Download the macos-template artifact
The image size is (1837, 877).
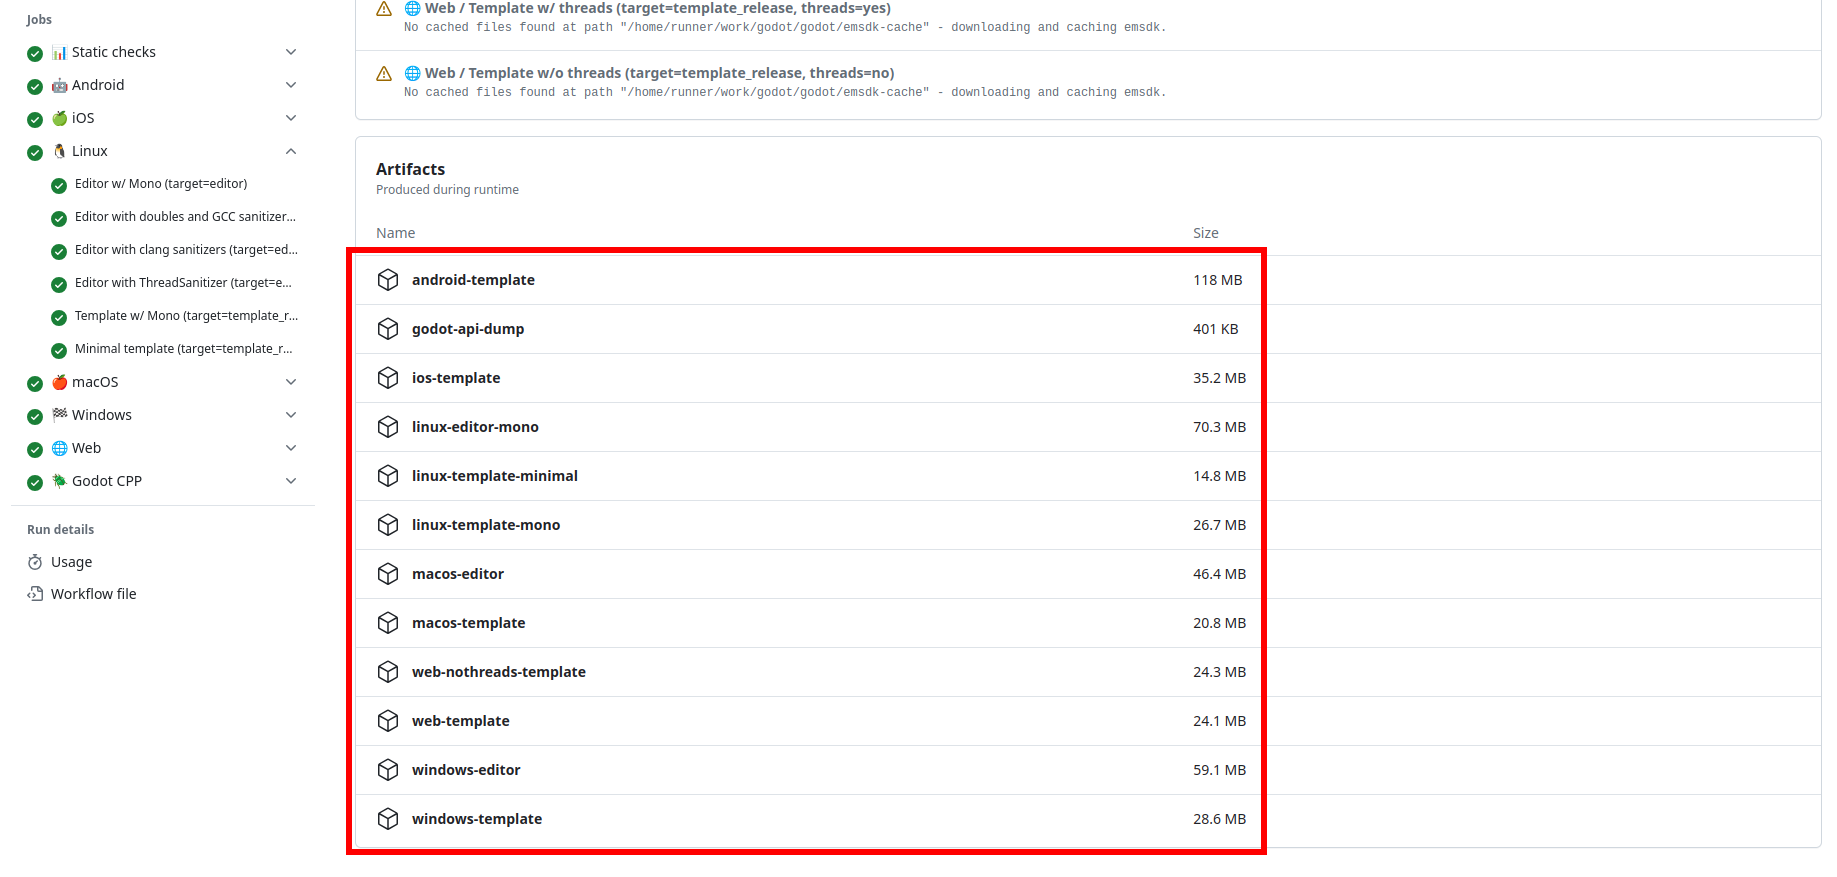[468, 623]
